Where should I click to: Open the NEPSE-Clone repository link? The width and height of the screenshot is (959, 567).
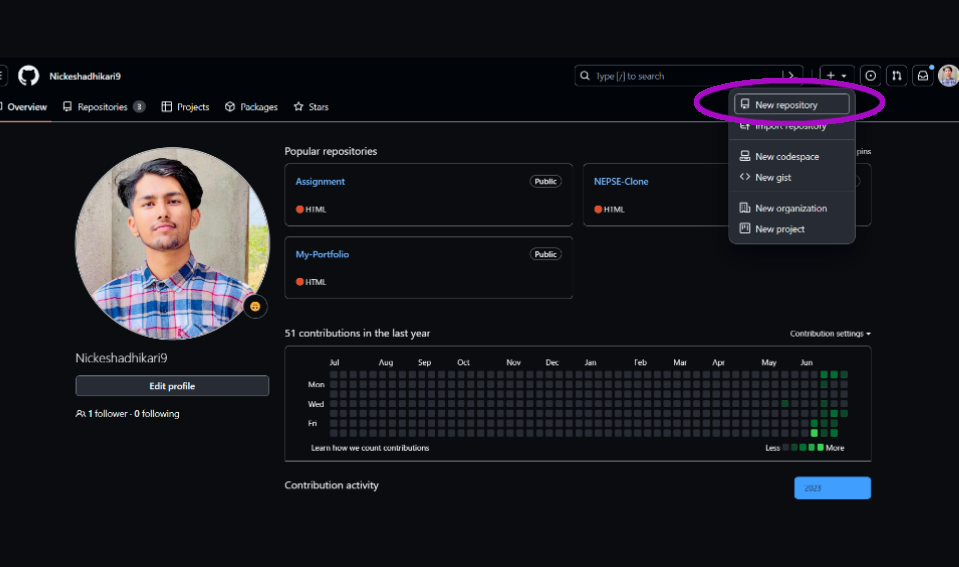[621, 182]
